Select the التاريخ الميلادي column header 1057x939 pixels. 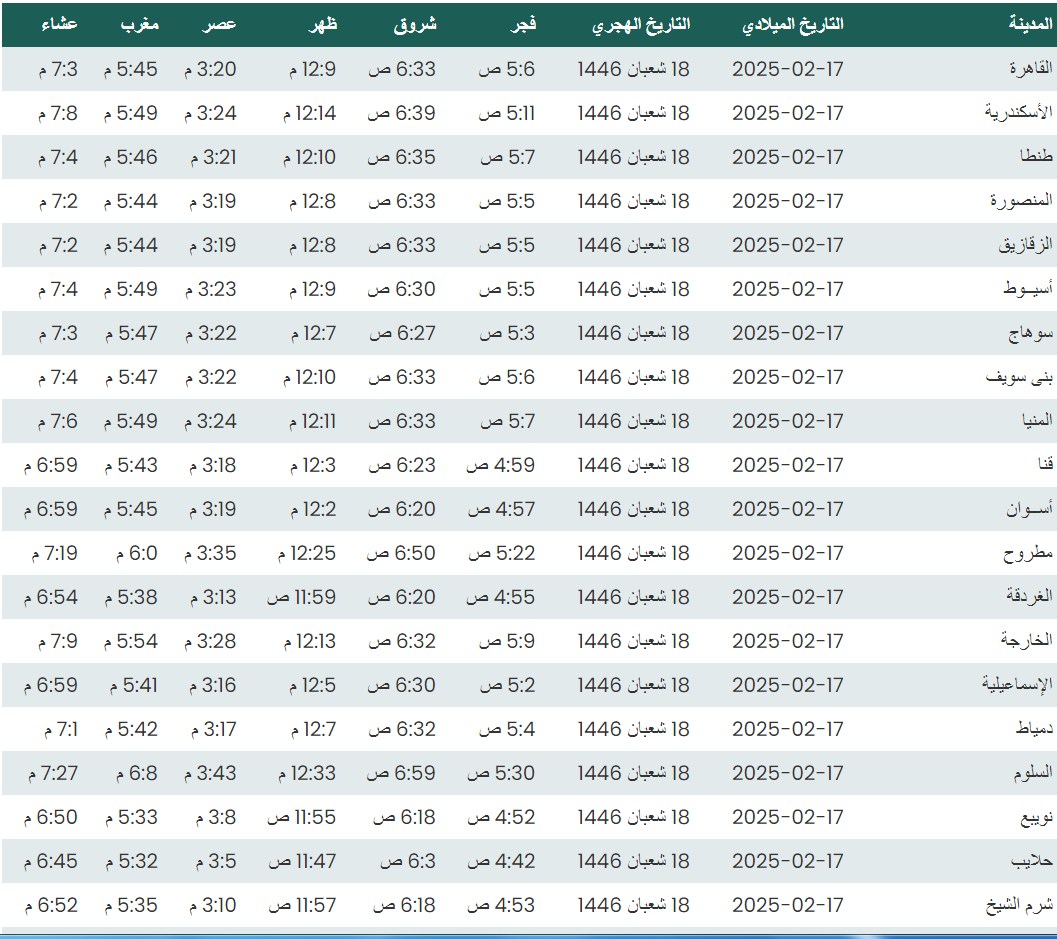(x=794, y=25)
